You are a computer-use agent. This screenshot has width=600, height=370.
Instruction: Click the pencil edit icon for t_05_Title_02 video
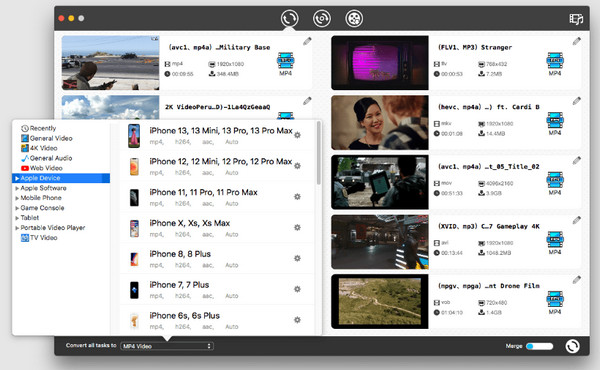coord(577,161)
